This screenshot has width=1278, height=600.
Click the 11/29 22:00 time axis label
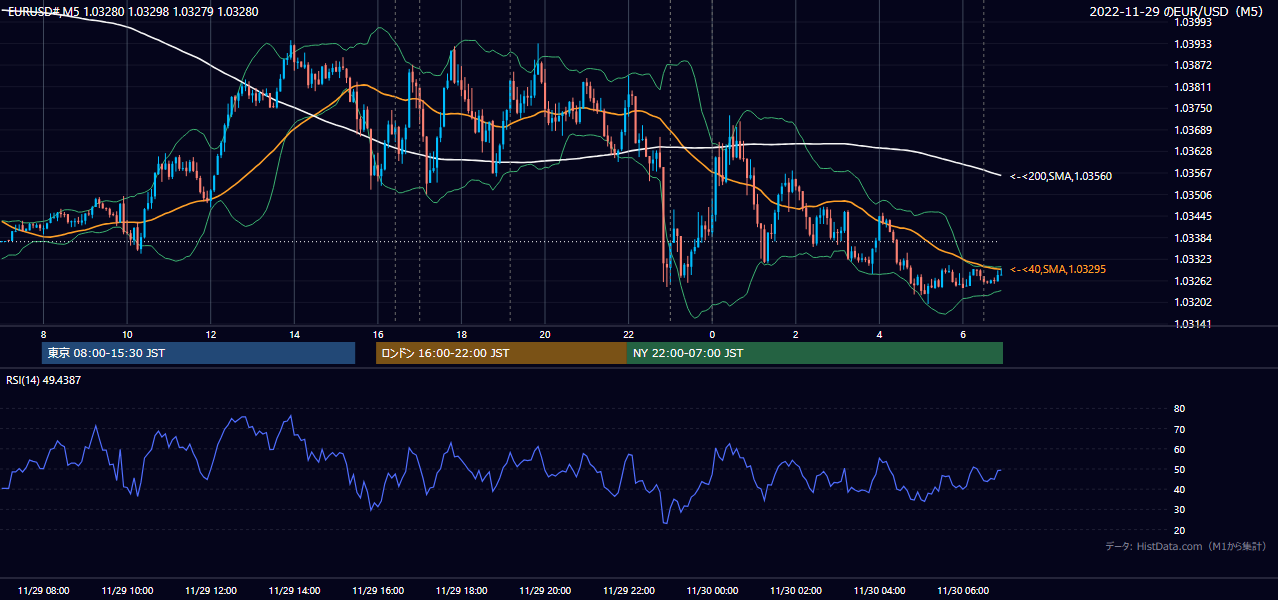(x=628, y=591)
